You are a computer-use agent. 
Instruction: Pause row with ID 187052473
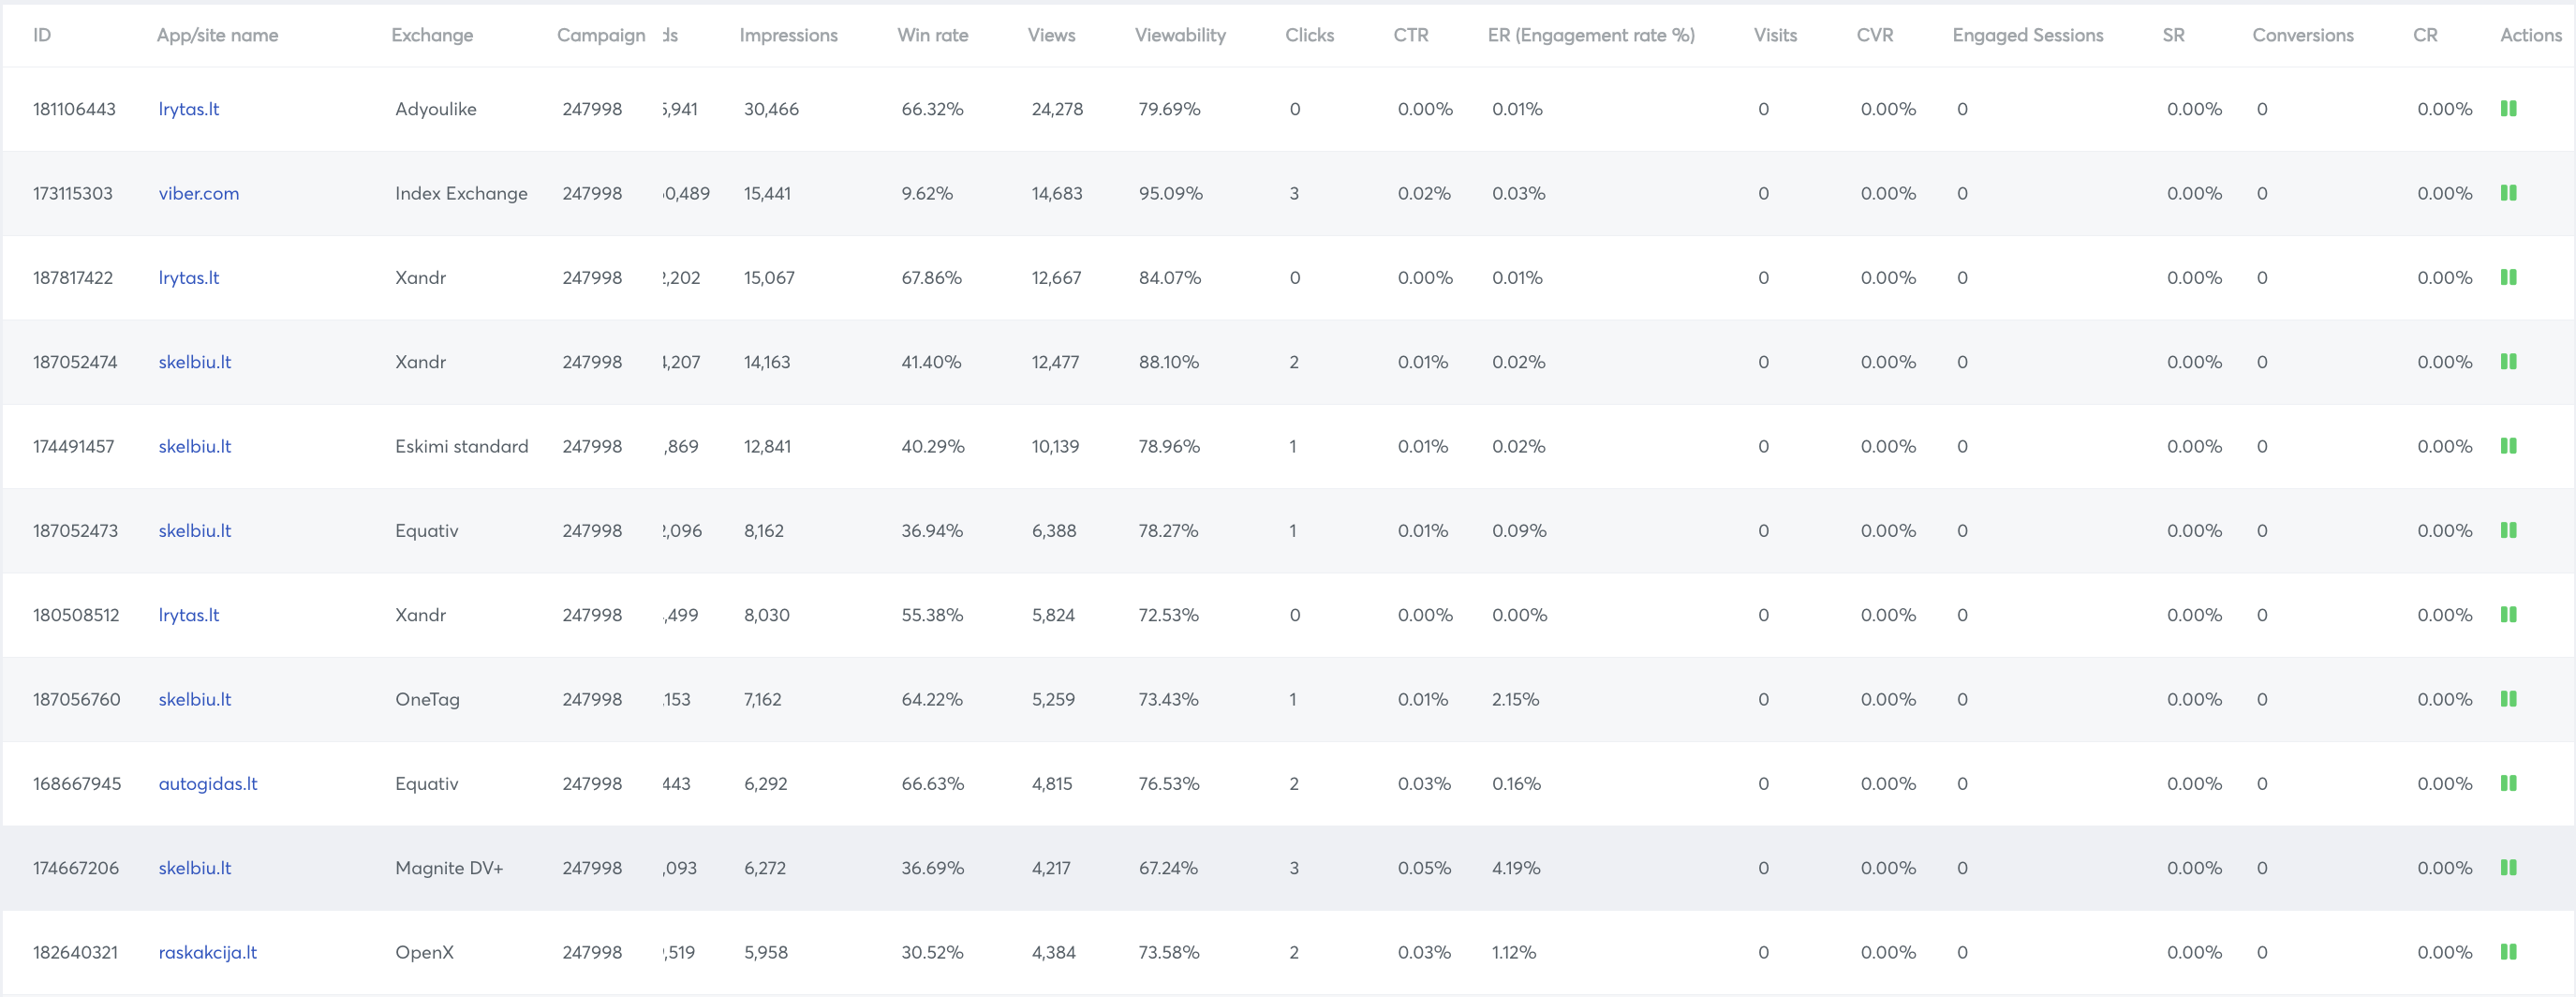point(2508,530)
